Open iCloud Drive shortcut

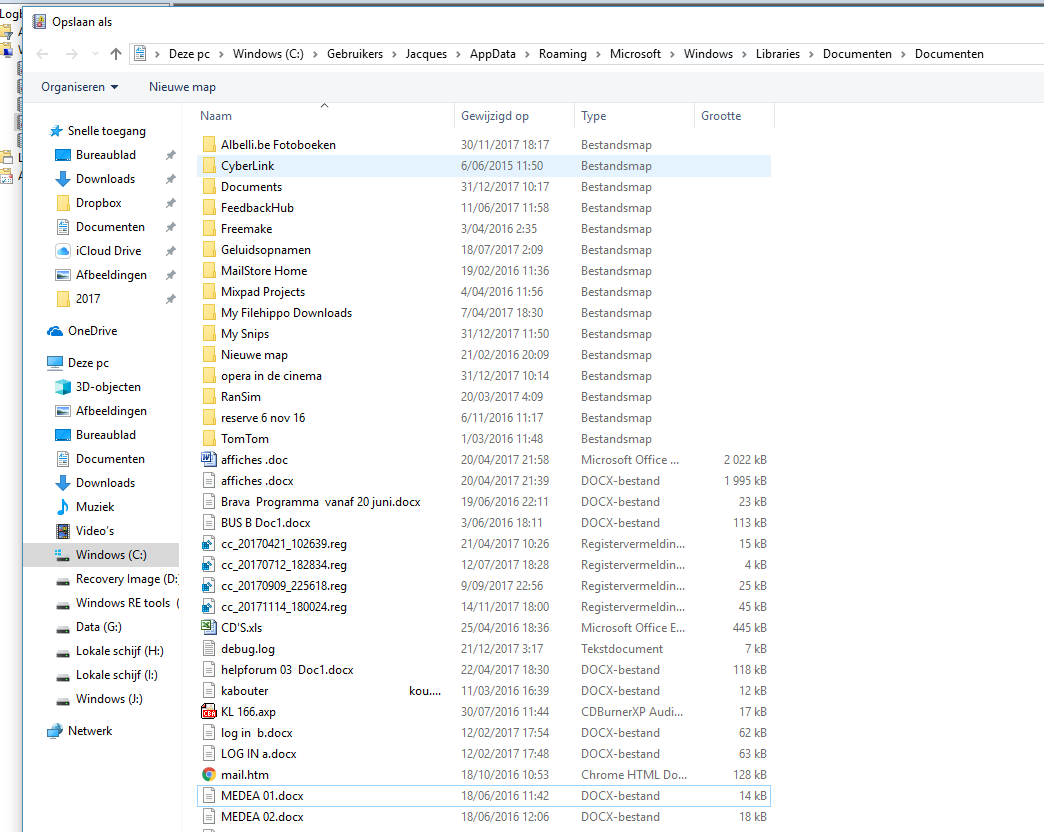(99, 251)
